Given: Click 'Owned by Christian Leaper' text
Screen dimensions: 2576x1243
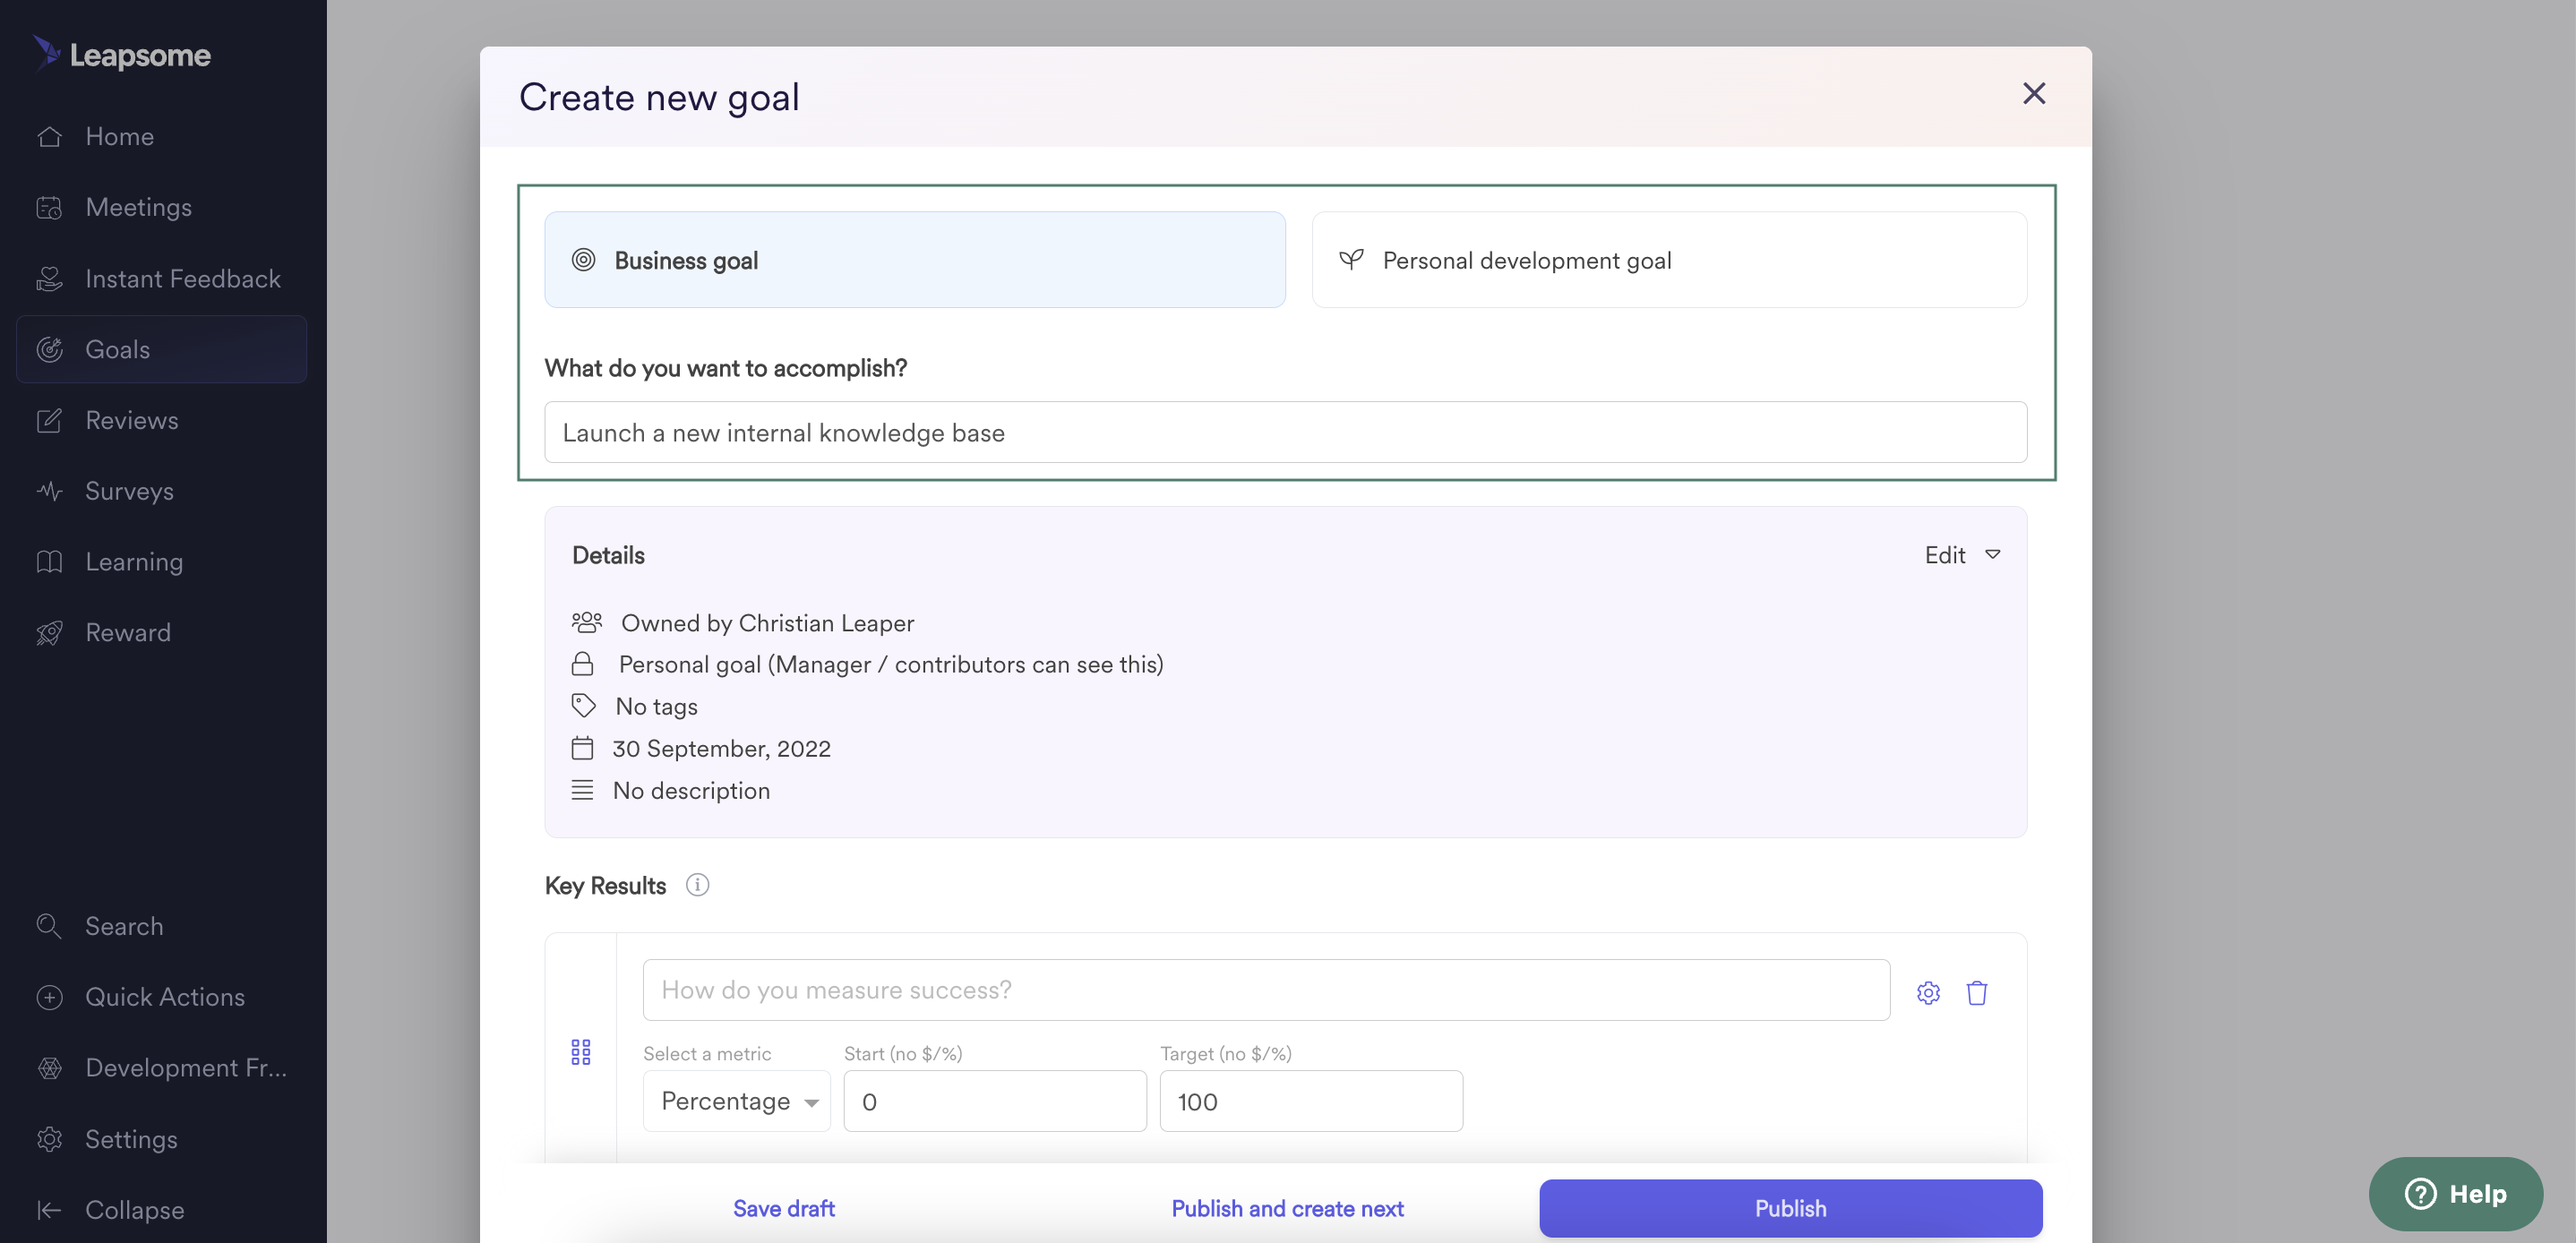Looking at the screenshot, I should 768,623.
